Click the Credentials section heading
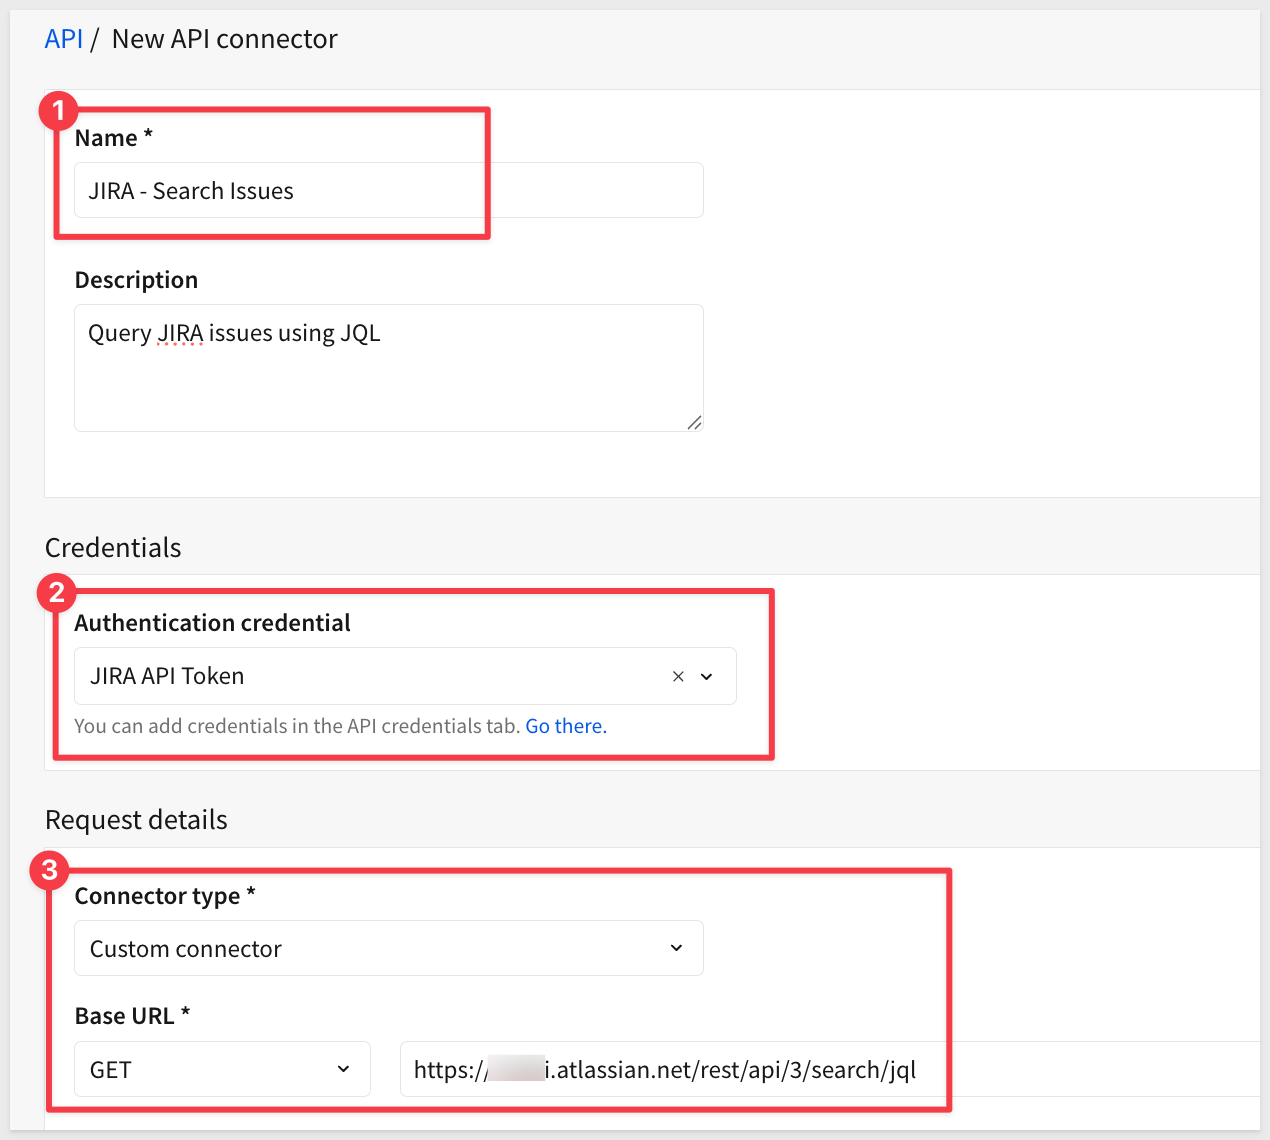Image resolution: width=1270 pixels, height=1140 pixels. coord(113,548)
